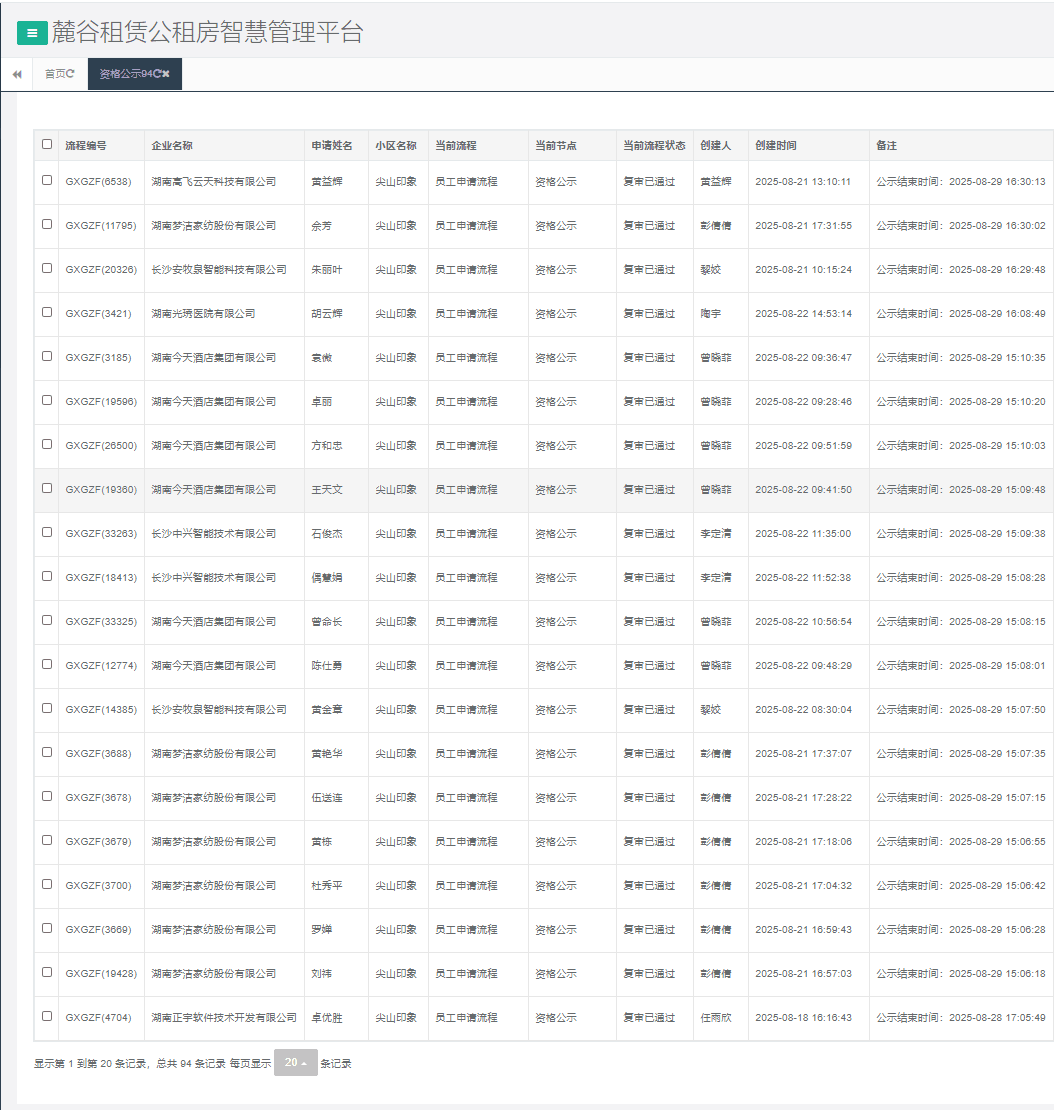Viewport: 1054px width, 1110px height.
Task: Tick checkbox for row GXGZF(6538)
Action: [47, 181]
